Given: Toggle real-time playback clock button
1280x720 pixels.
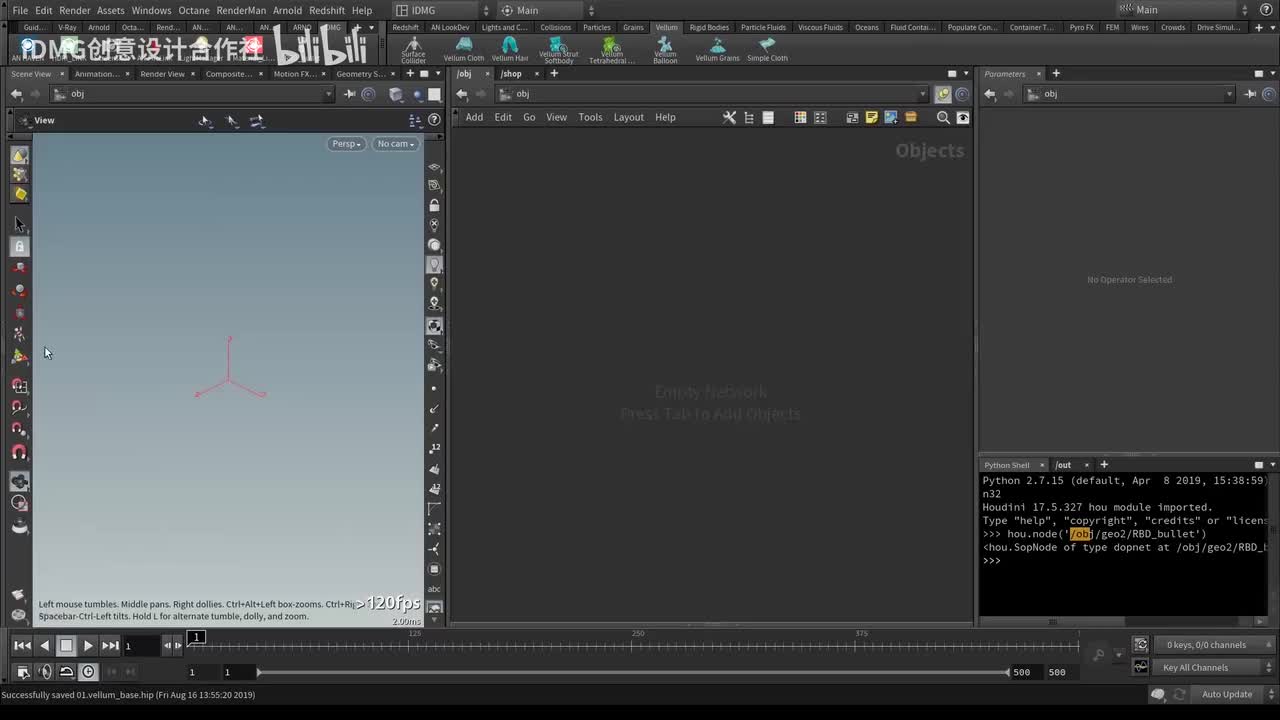Looking at the screenshot, I should point(88,672).
